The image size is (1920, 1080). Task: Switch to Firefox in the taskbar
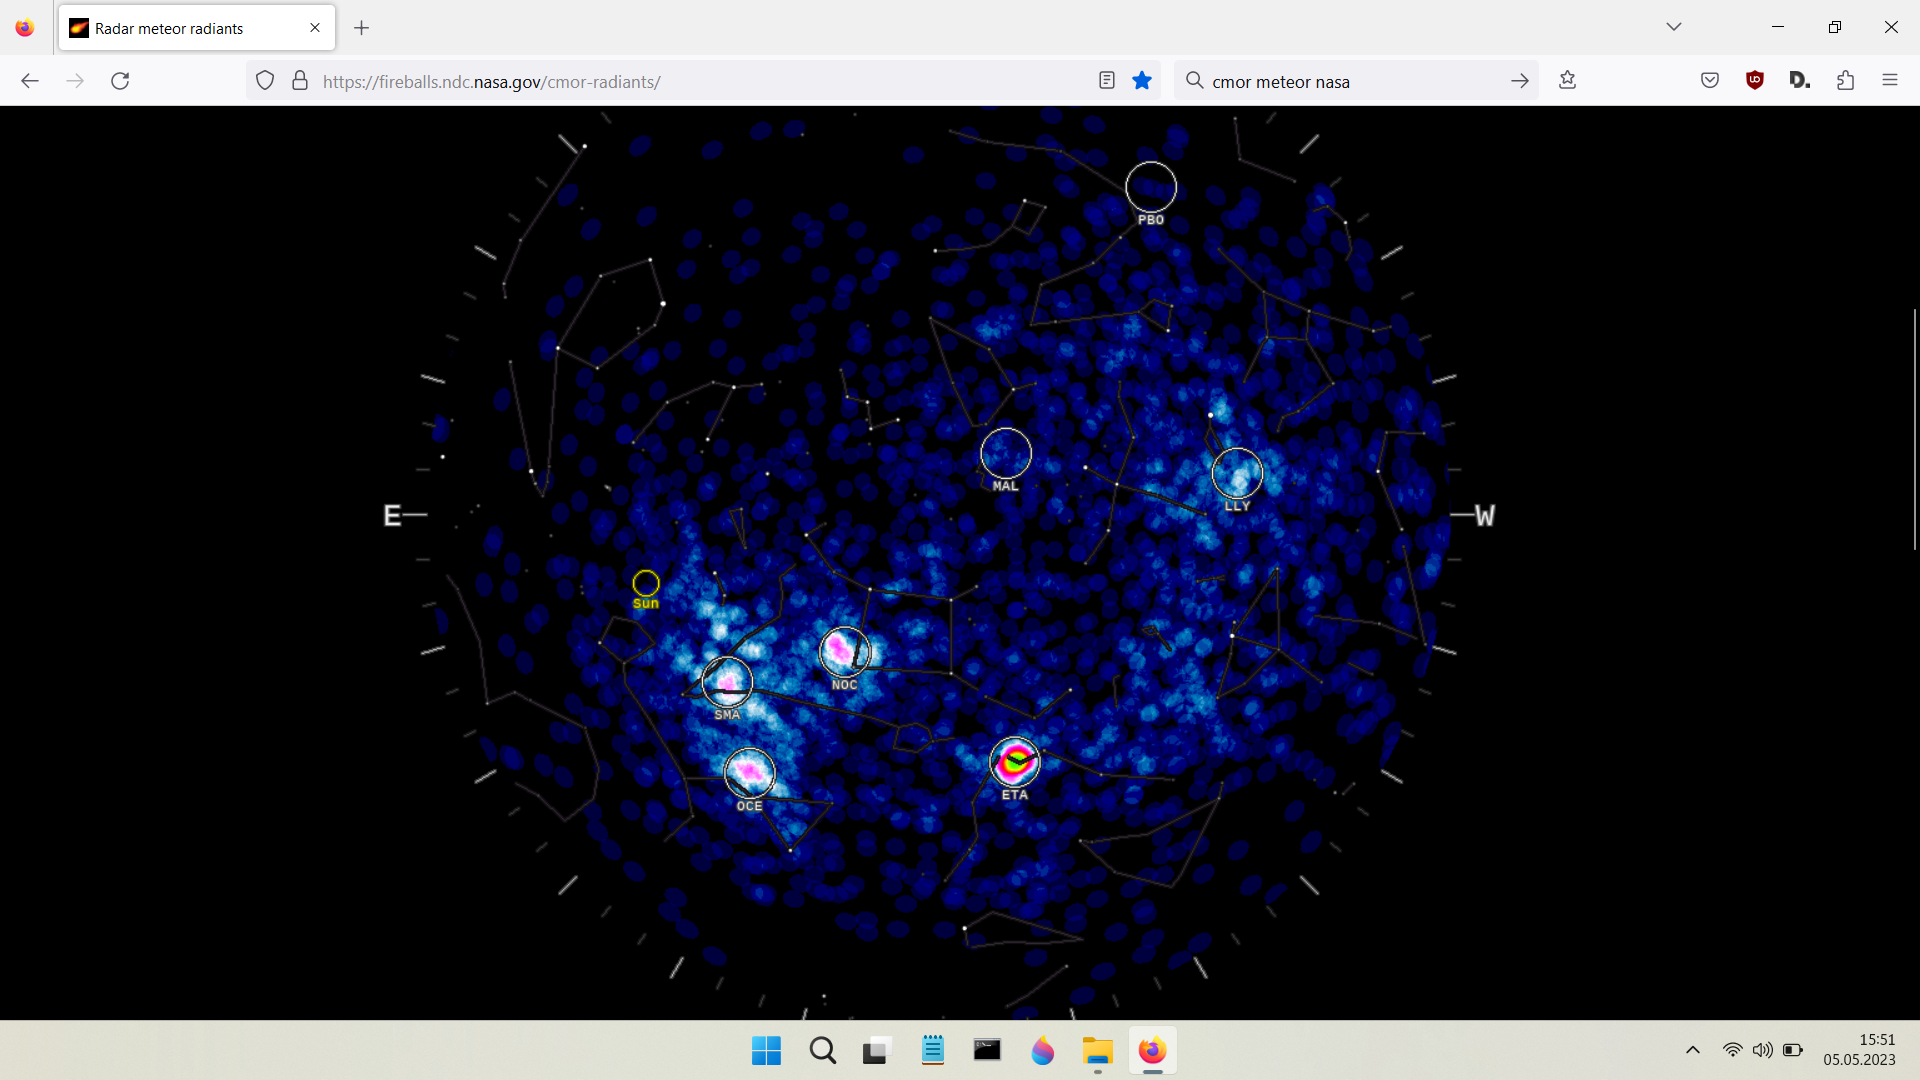[x=1152, y=1051]
